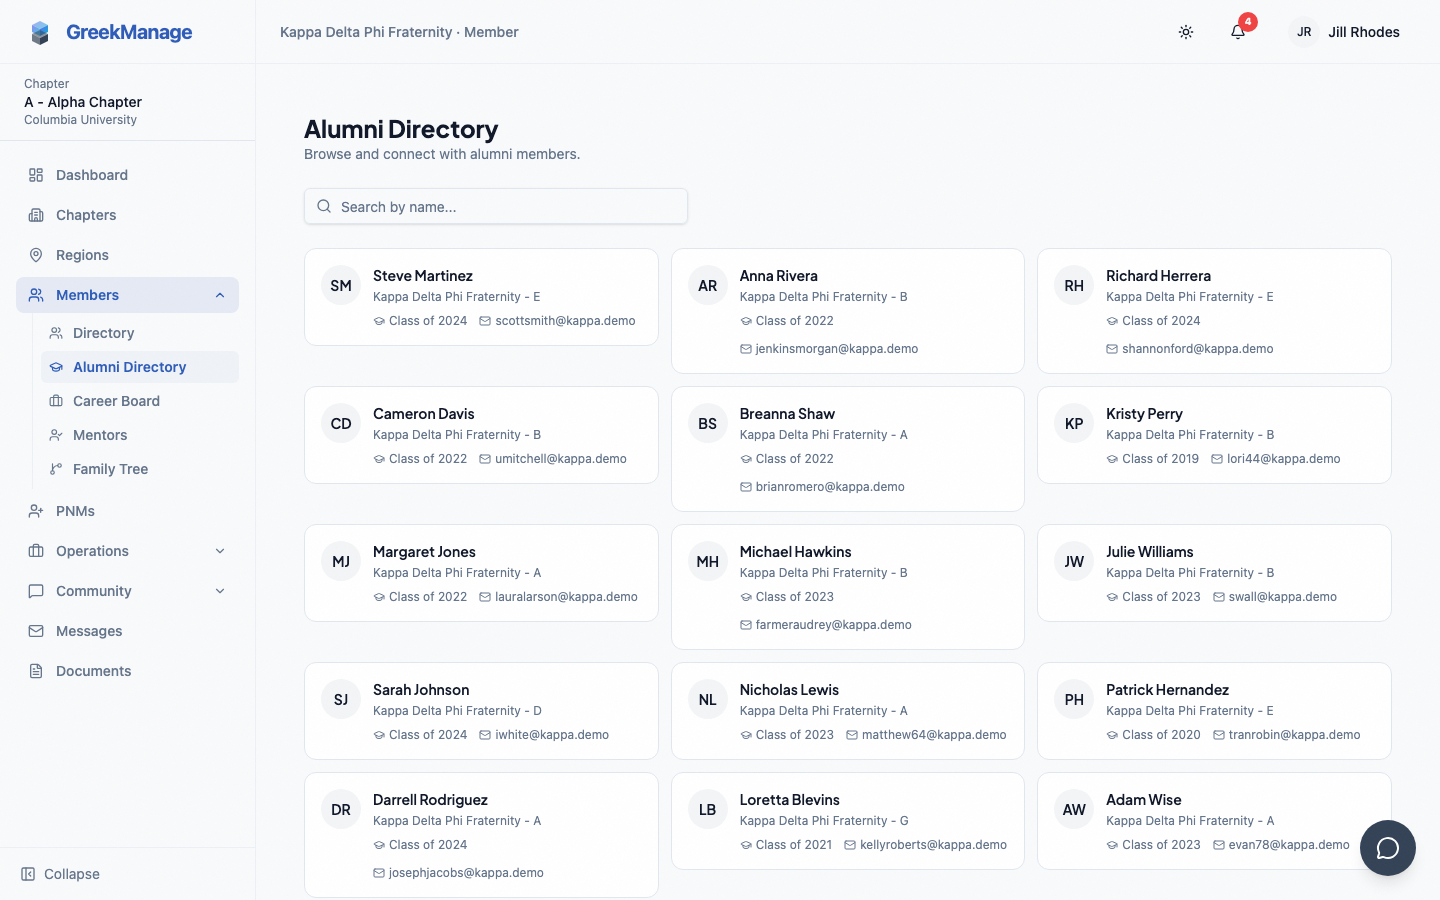Toggle the light/dark theme sun icon
The width and height of the screenshot is (1440, 900).
click(x=1186, y=32)
